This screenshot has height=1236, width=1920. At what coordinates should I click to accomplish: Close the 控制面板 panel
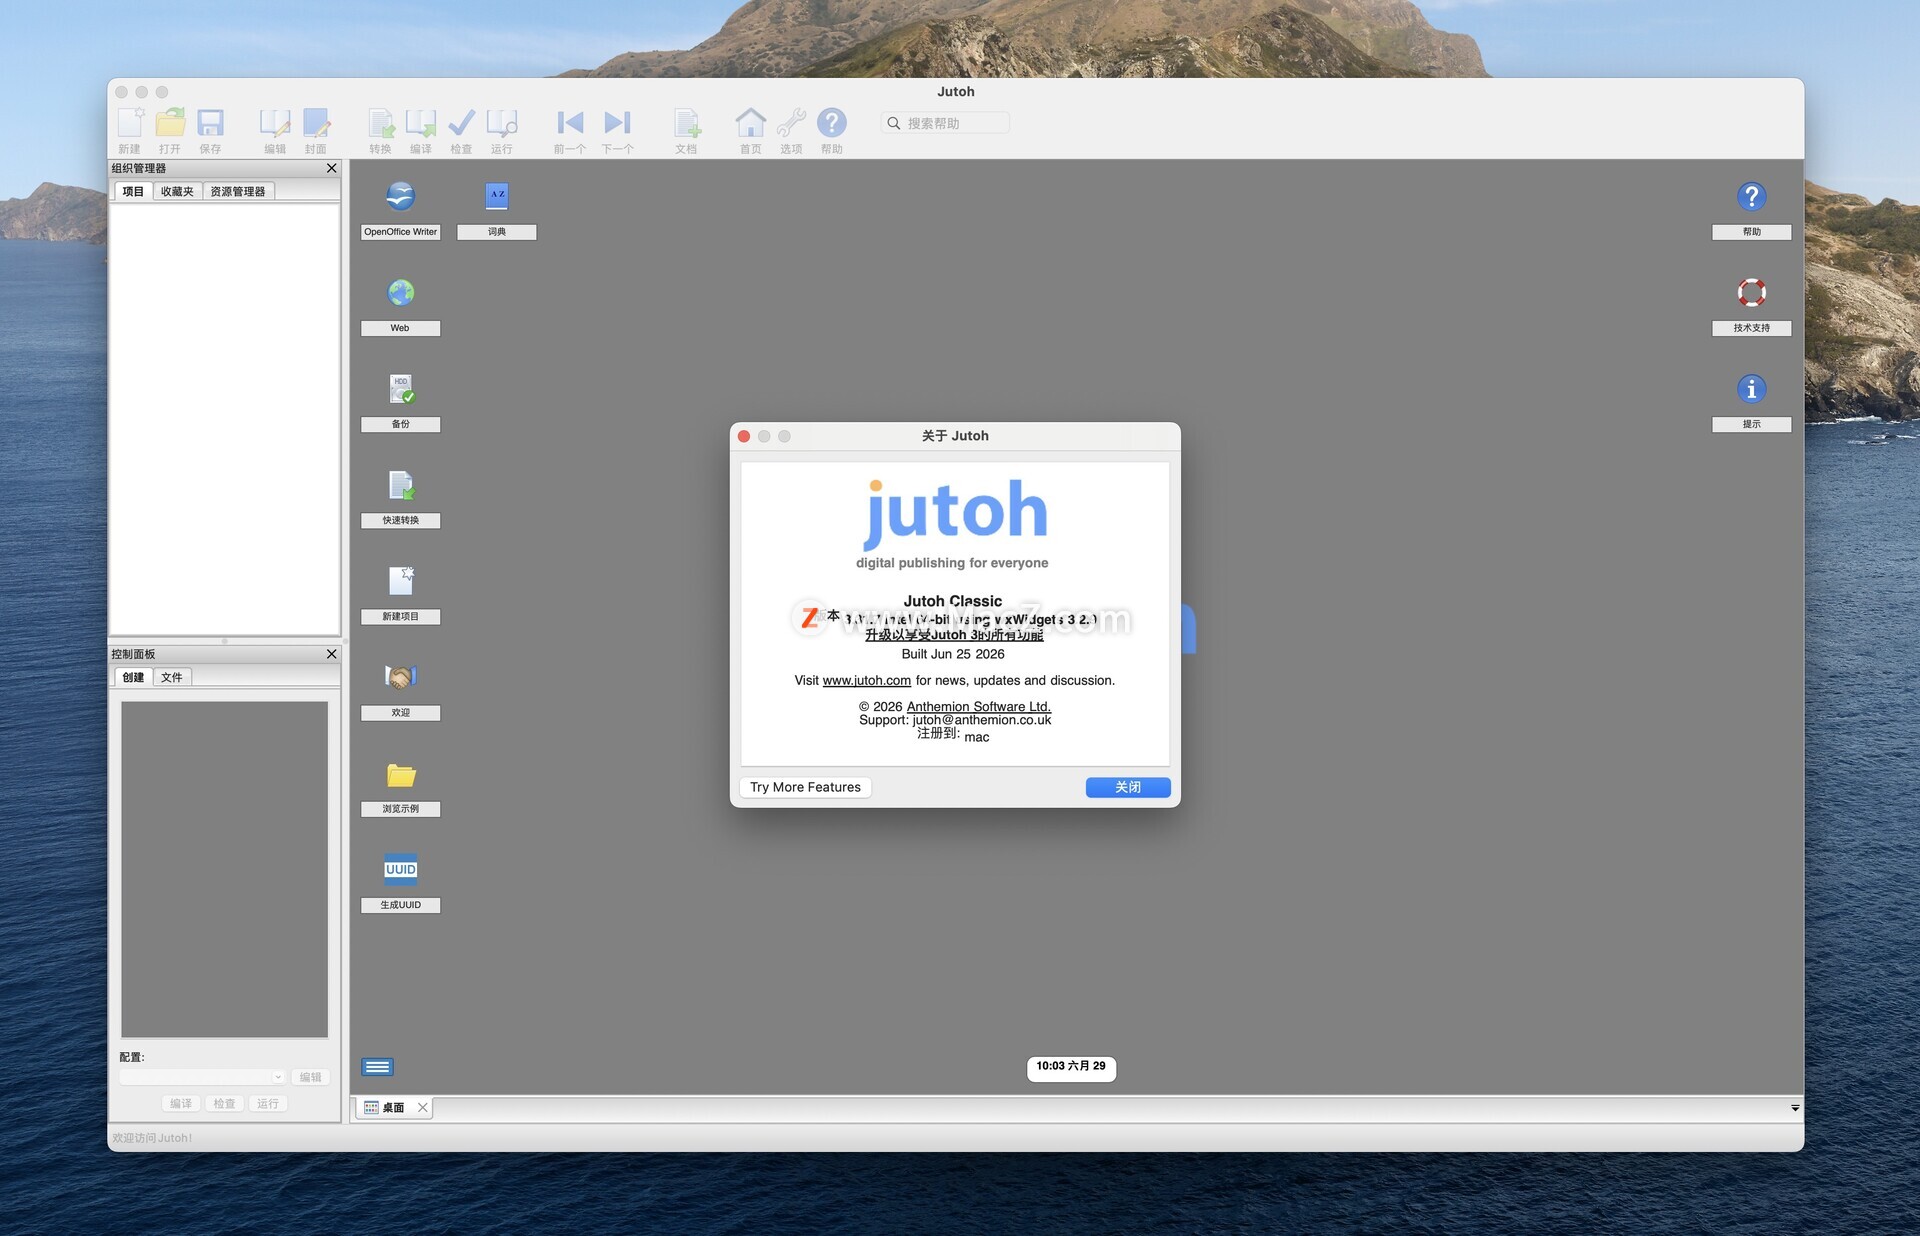(332, 654)
